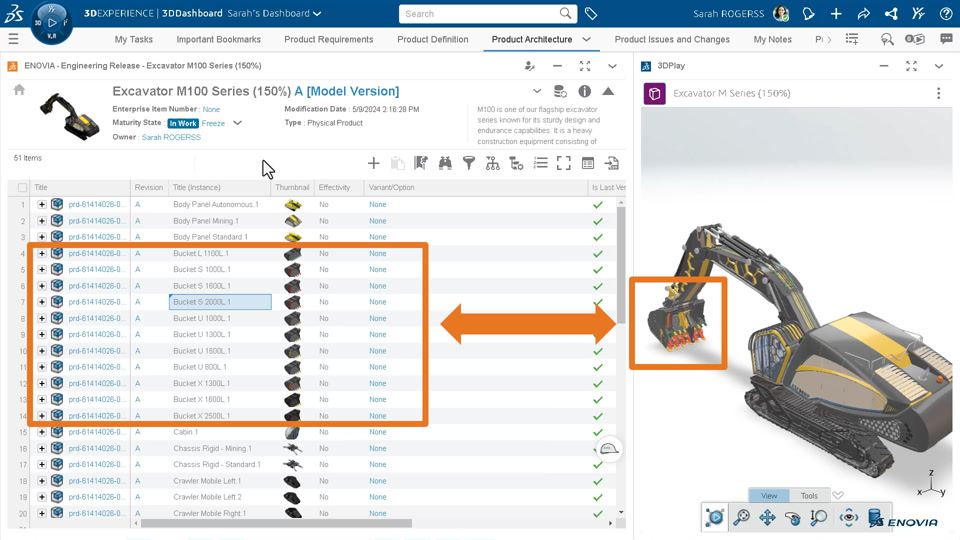Toggle the select-all checkbox in table header
This screenshot has height=540, width=960.
(23, 187)
